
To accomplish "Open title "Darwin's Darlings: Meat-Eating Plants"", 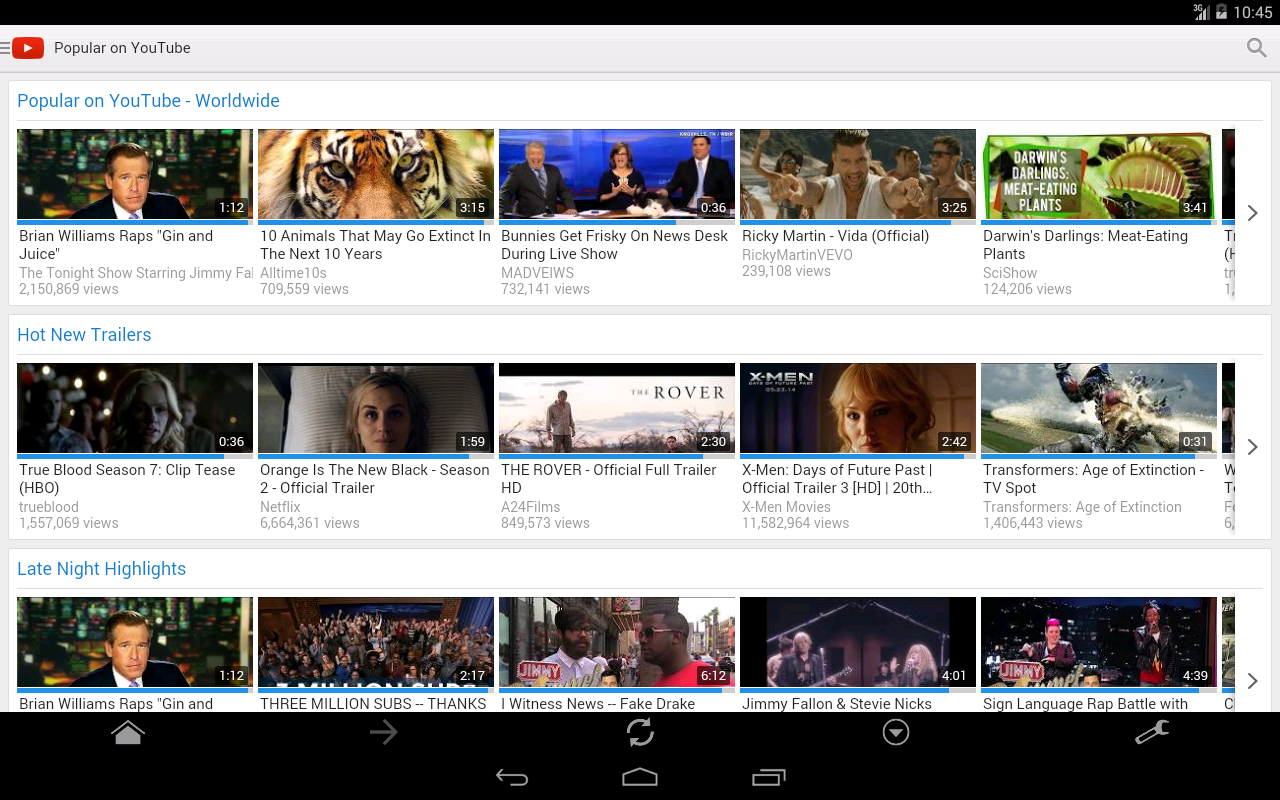I will pyautogui.click(x=1085, y=245).
